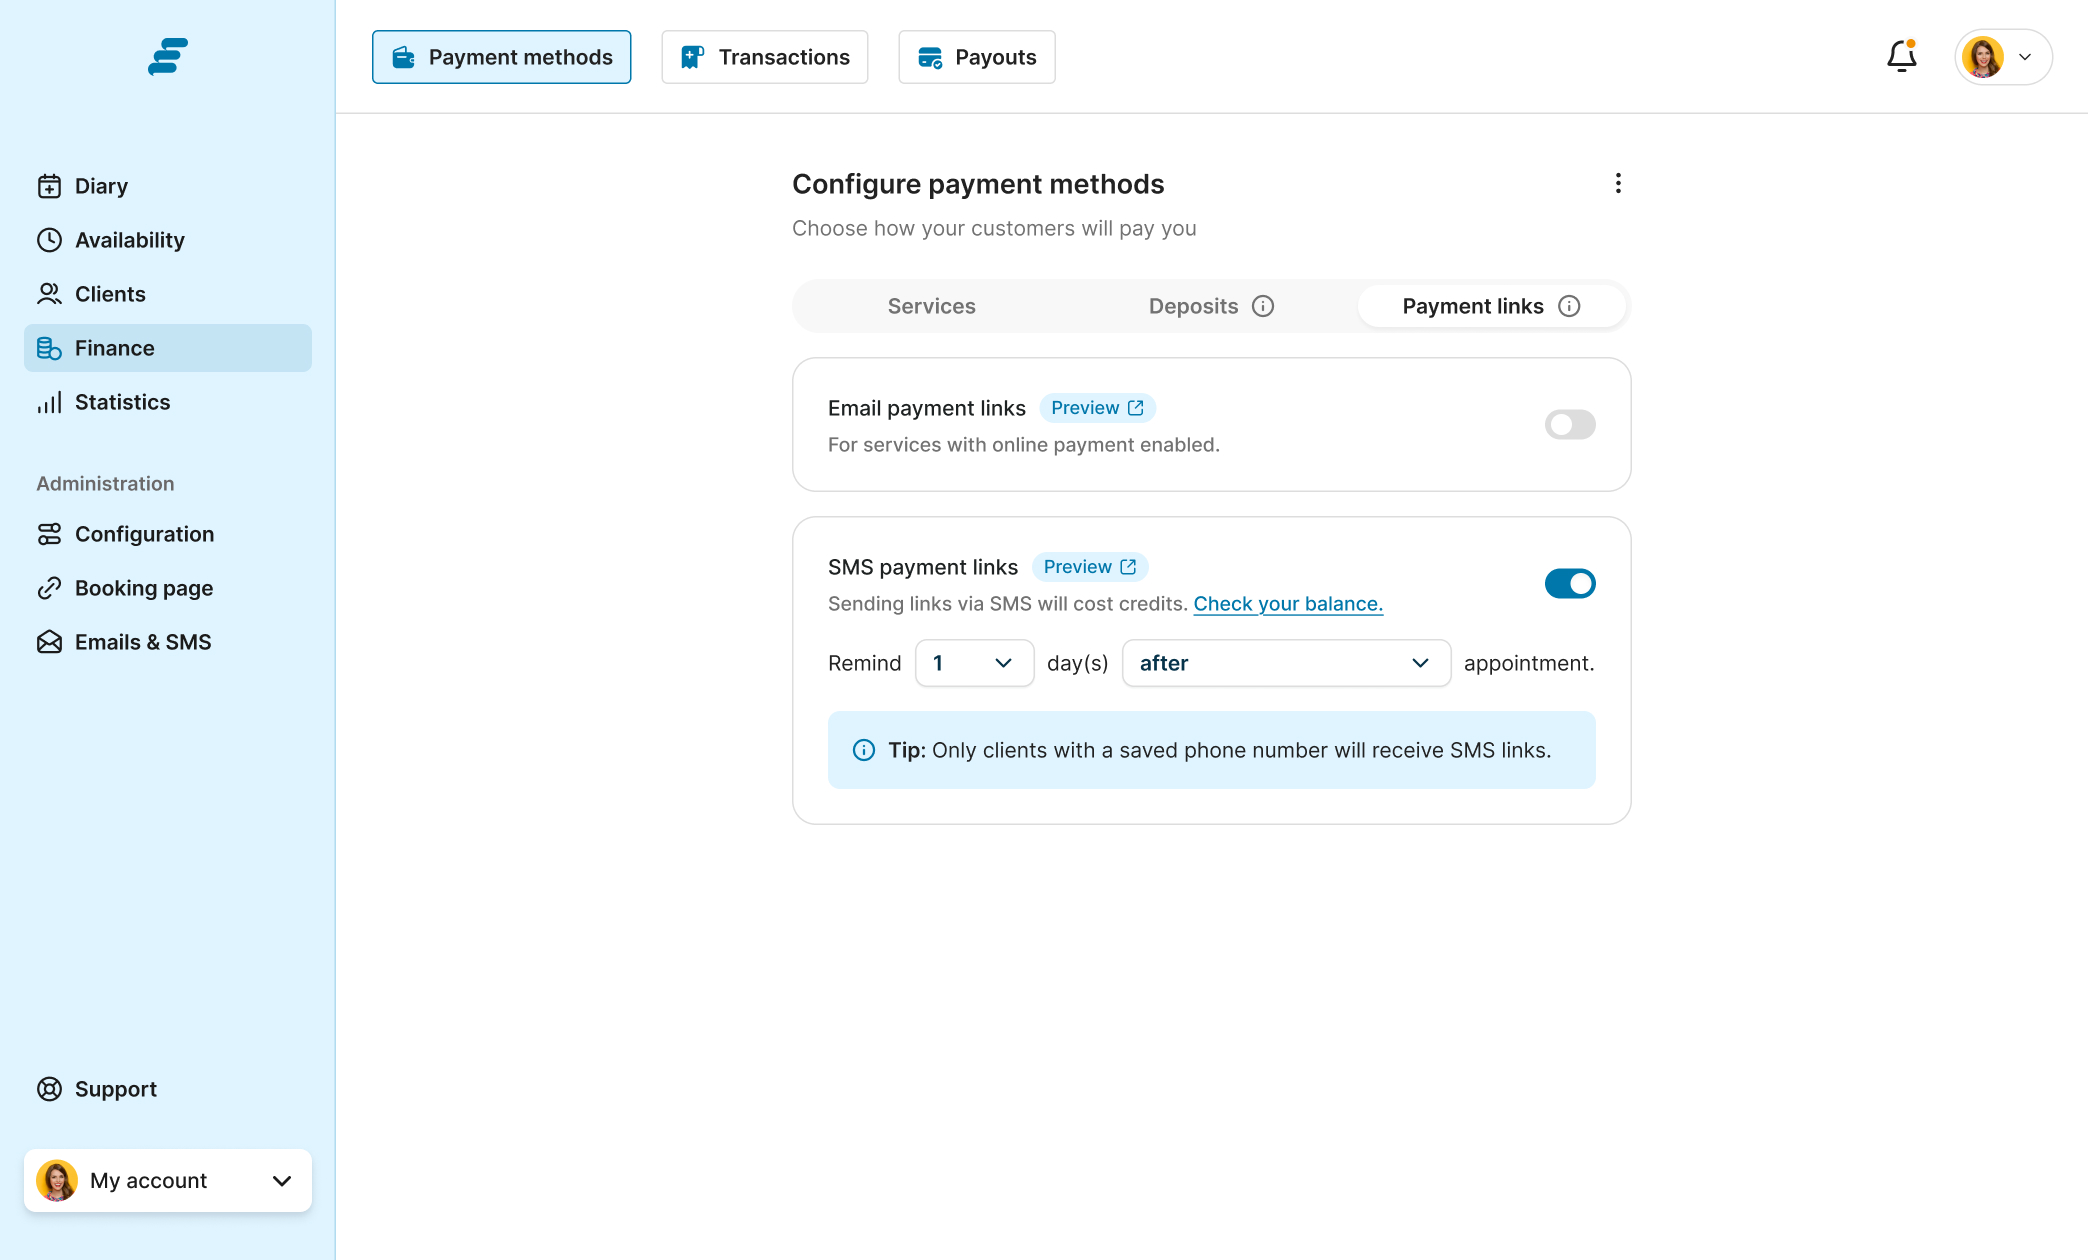The image size is (2088, 1260).
Task: Click the Support lifebuoy icon
Action: [49, 1089]
